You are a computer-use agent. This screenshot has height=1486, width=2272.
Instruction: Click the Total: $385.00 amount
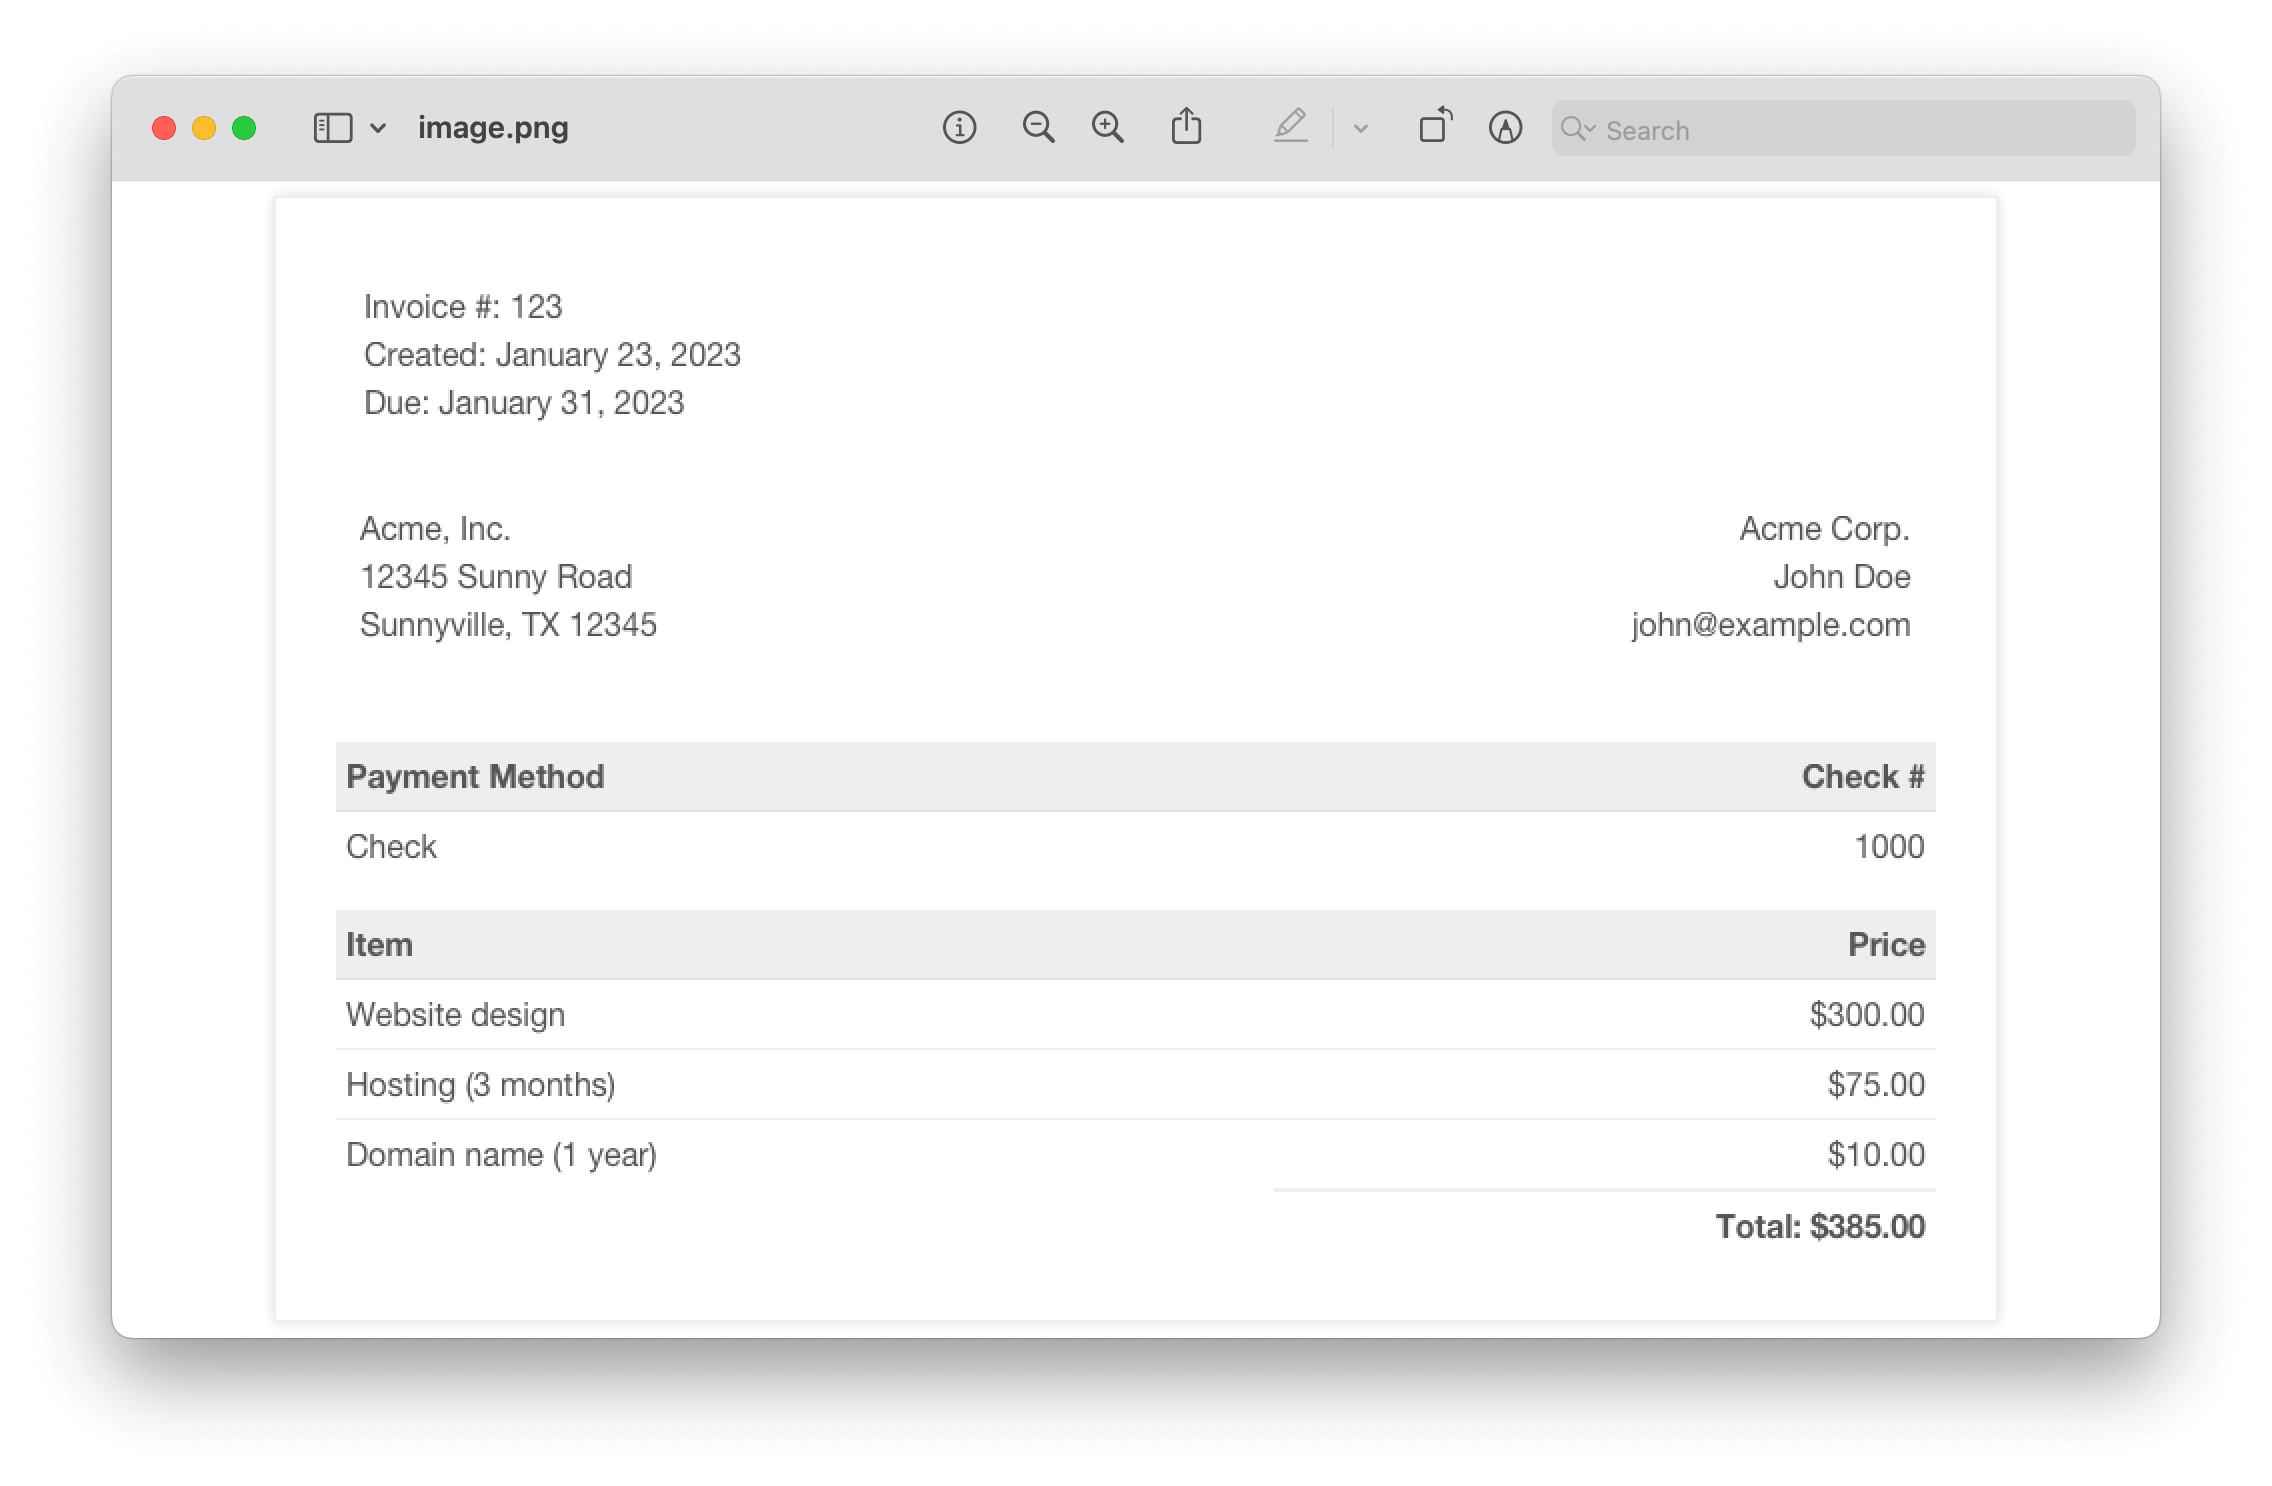(1819, 1226)
